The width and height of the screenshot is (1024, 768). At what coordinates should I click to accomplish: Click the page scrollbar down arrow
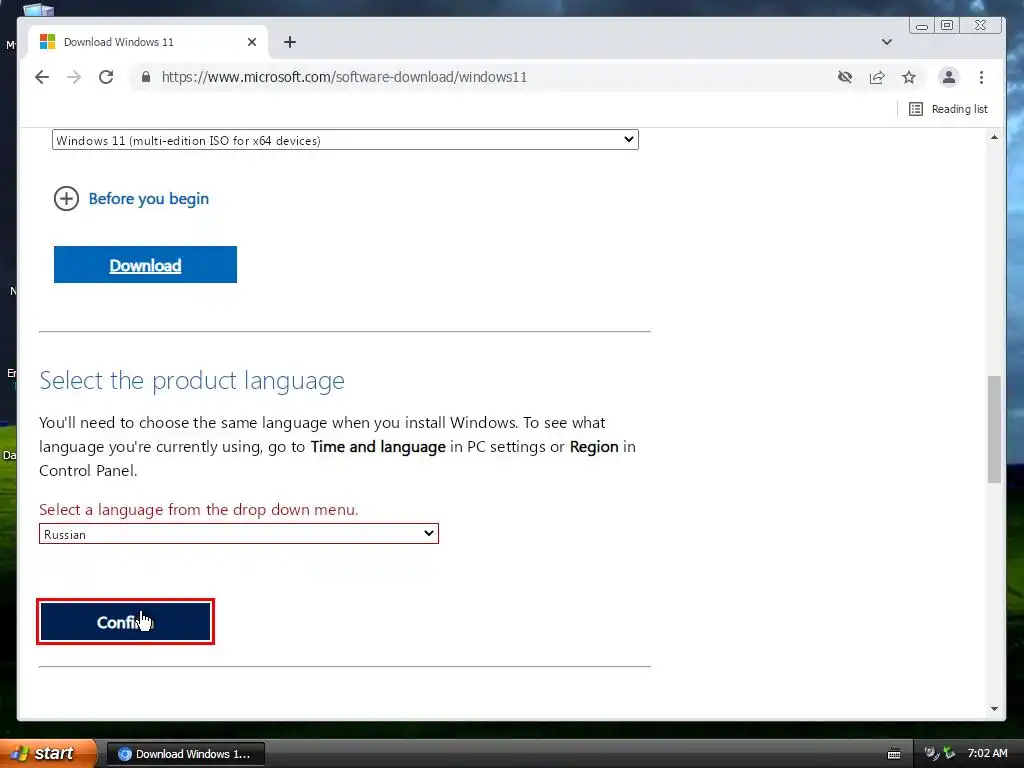994,709
